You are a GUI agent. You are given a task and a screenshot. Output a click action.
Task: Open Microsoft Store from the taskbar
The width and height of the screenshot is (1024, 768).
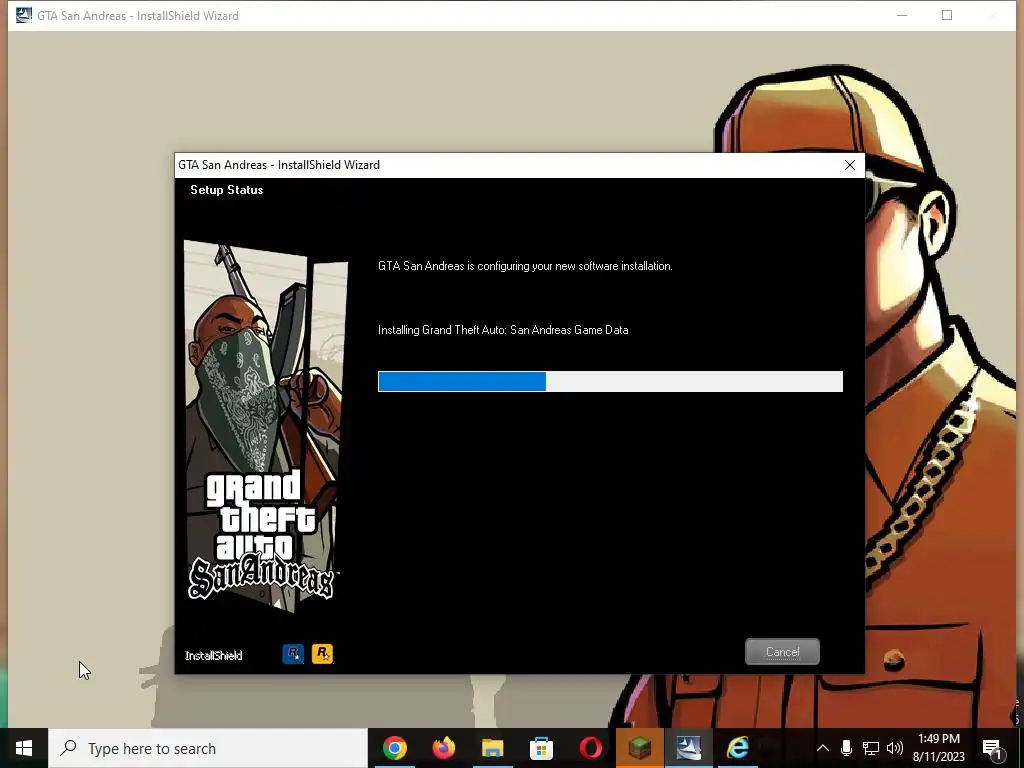pos(541,748)
